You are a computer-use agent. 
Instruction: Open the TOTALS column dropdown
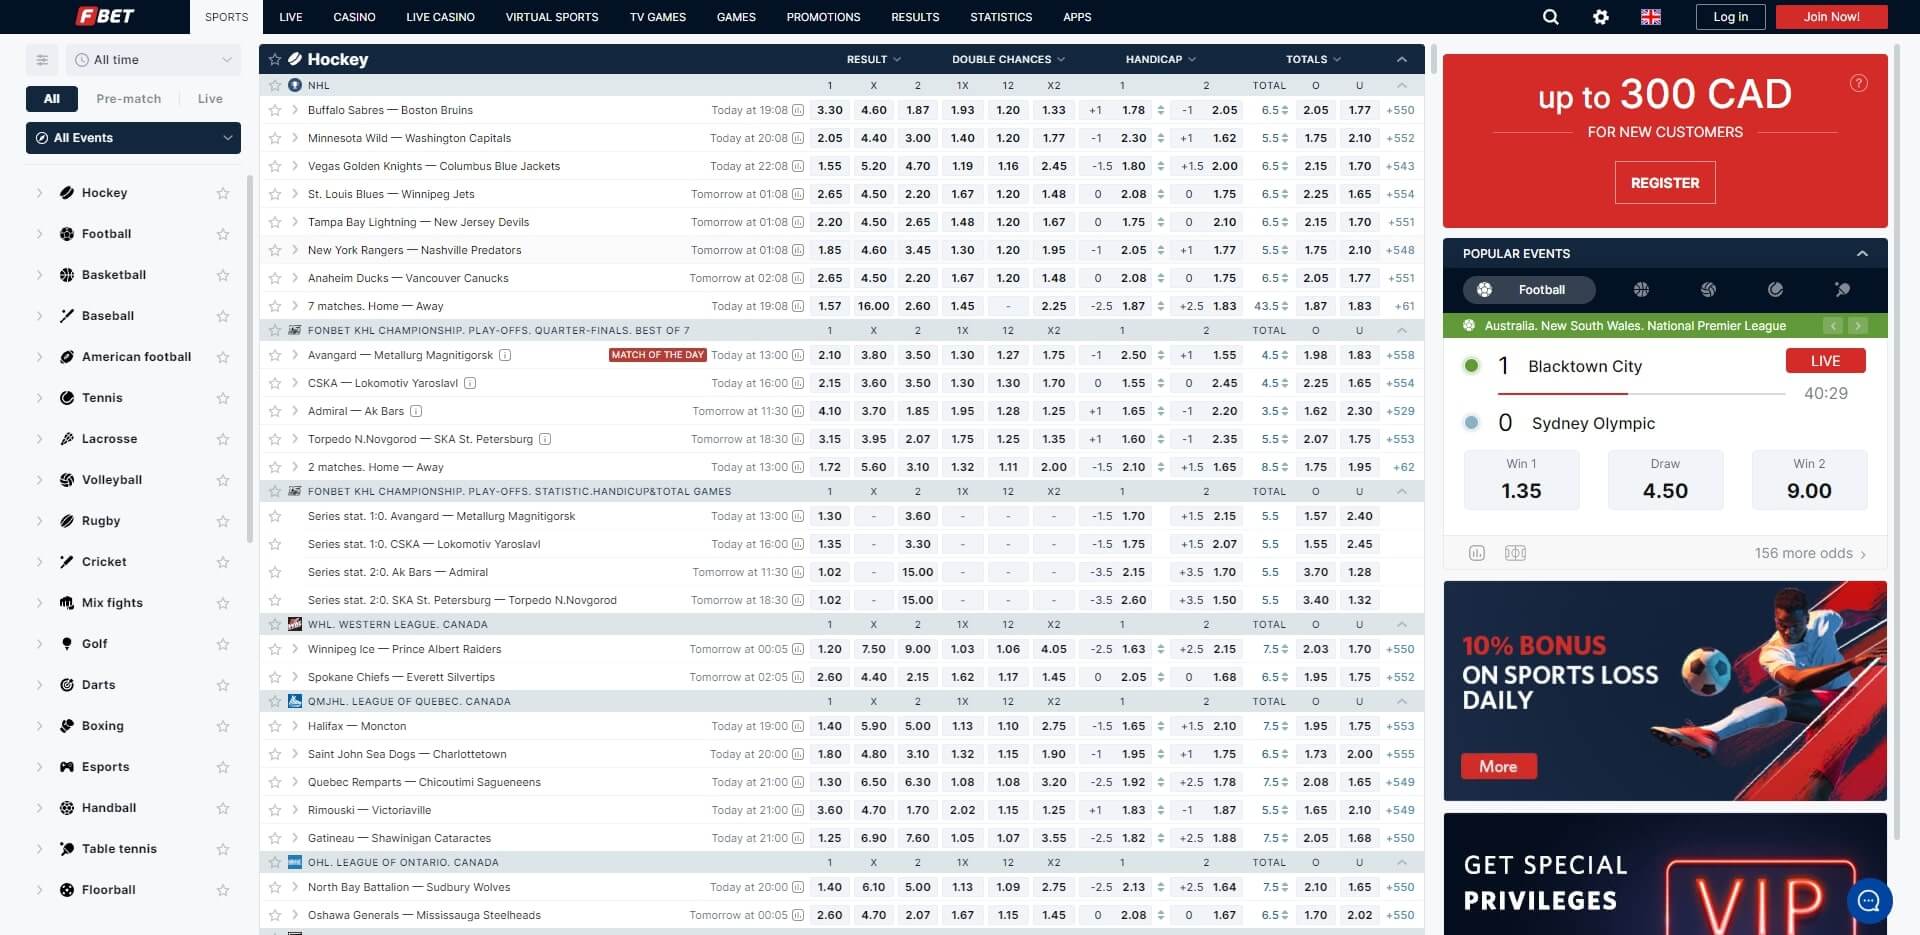pos(1313,60)
